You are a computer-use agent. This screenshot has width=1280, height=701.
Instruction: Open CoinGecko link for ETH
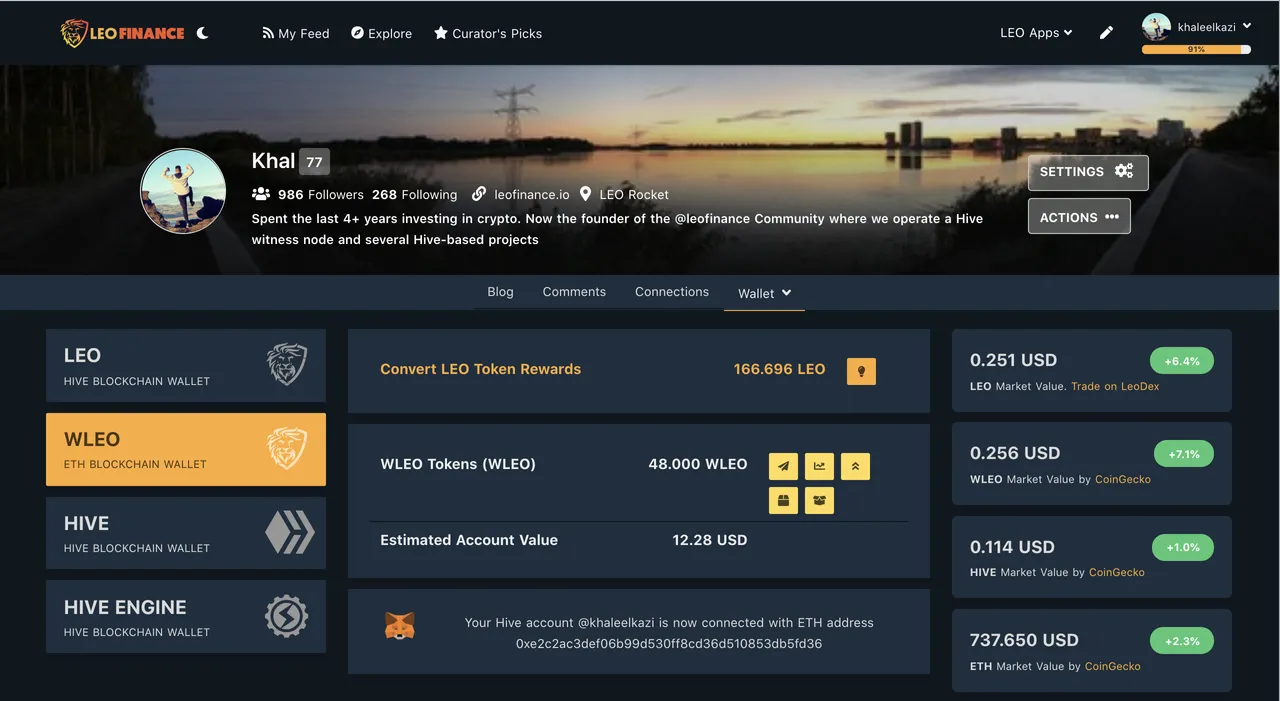tap(1113, 666)
